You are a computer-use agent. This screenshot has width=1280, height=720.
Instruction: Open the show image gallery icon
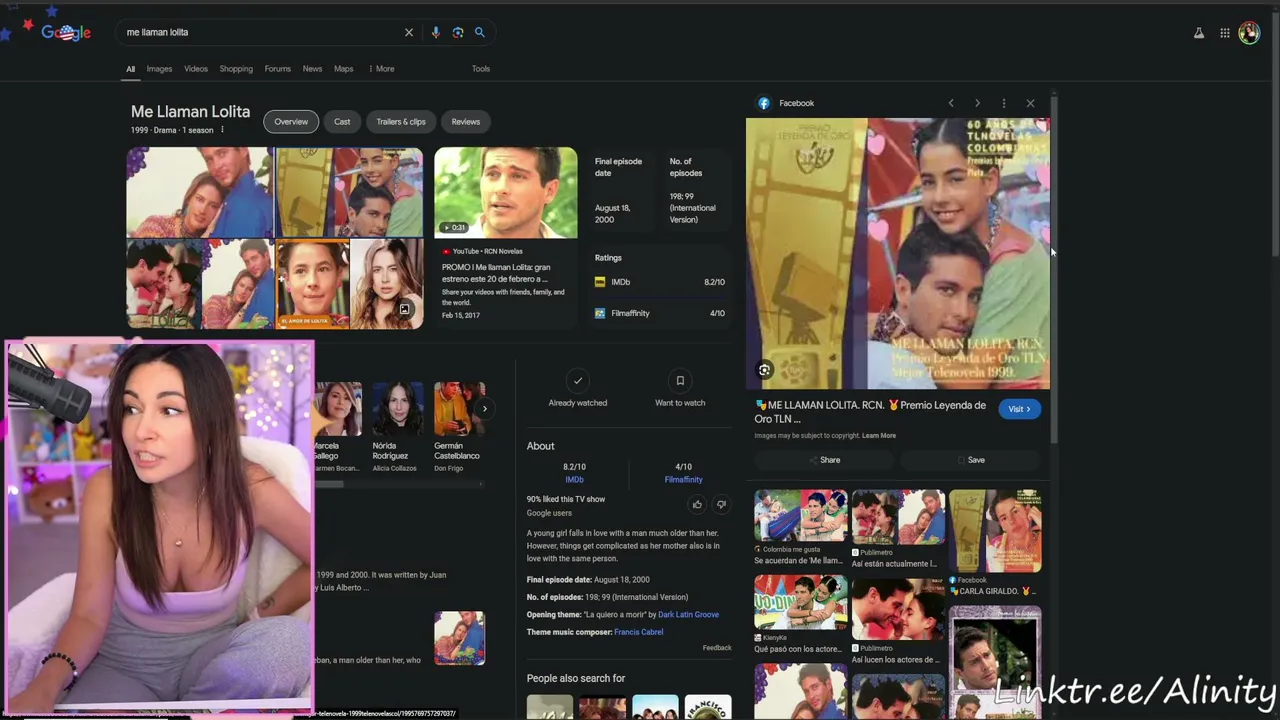click(404, 310)
